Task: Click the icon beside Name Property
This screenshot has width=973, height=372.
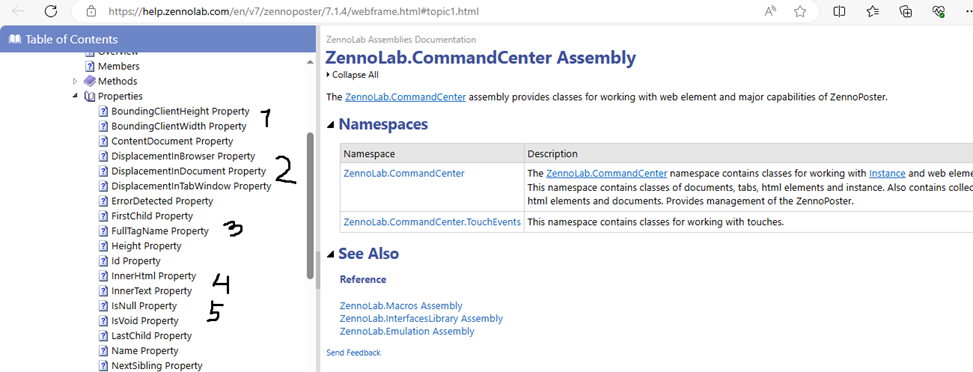Action: pos(104,351)
